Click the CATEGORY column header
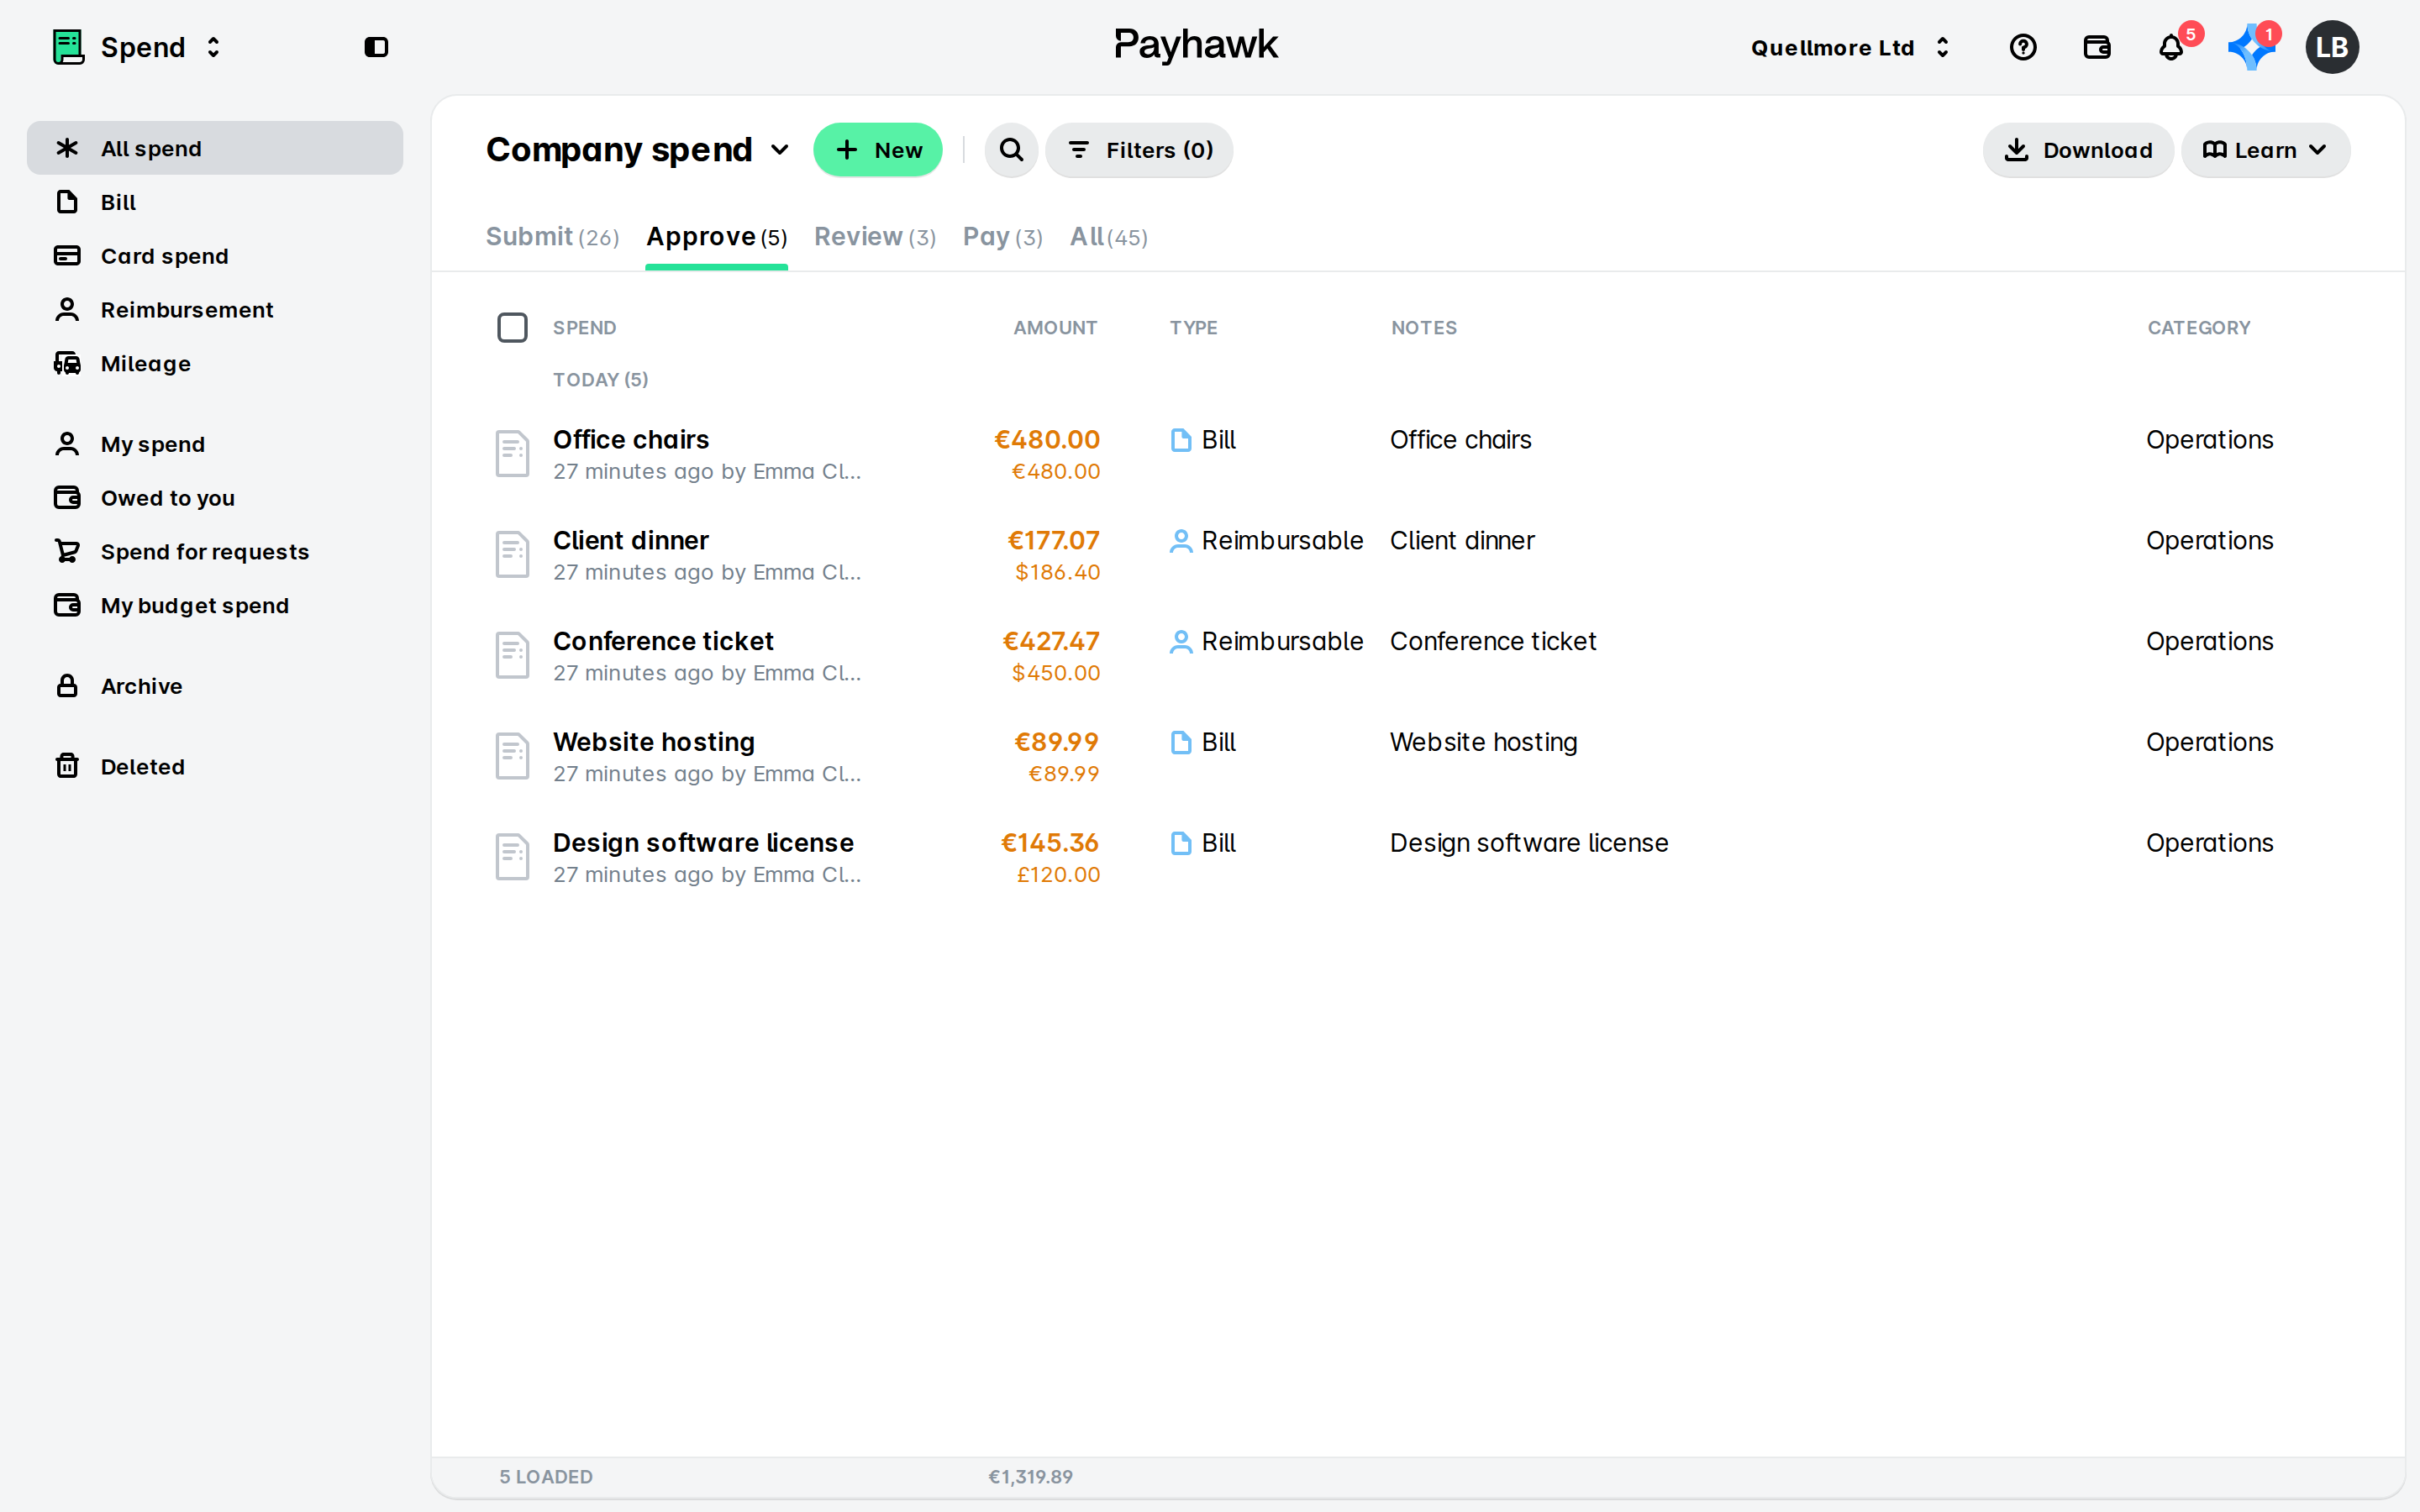 pos(2198,328)
